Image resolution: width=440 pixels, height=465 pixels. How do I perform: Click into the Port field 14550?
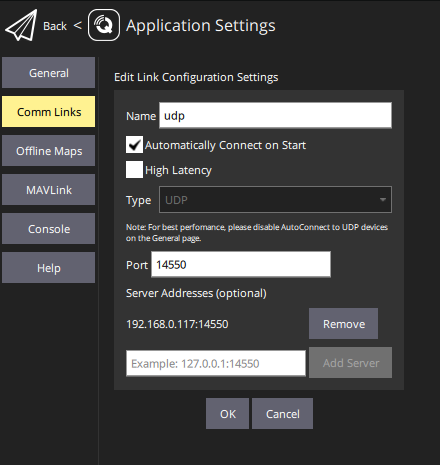pos(241,264)
